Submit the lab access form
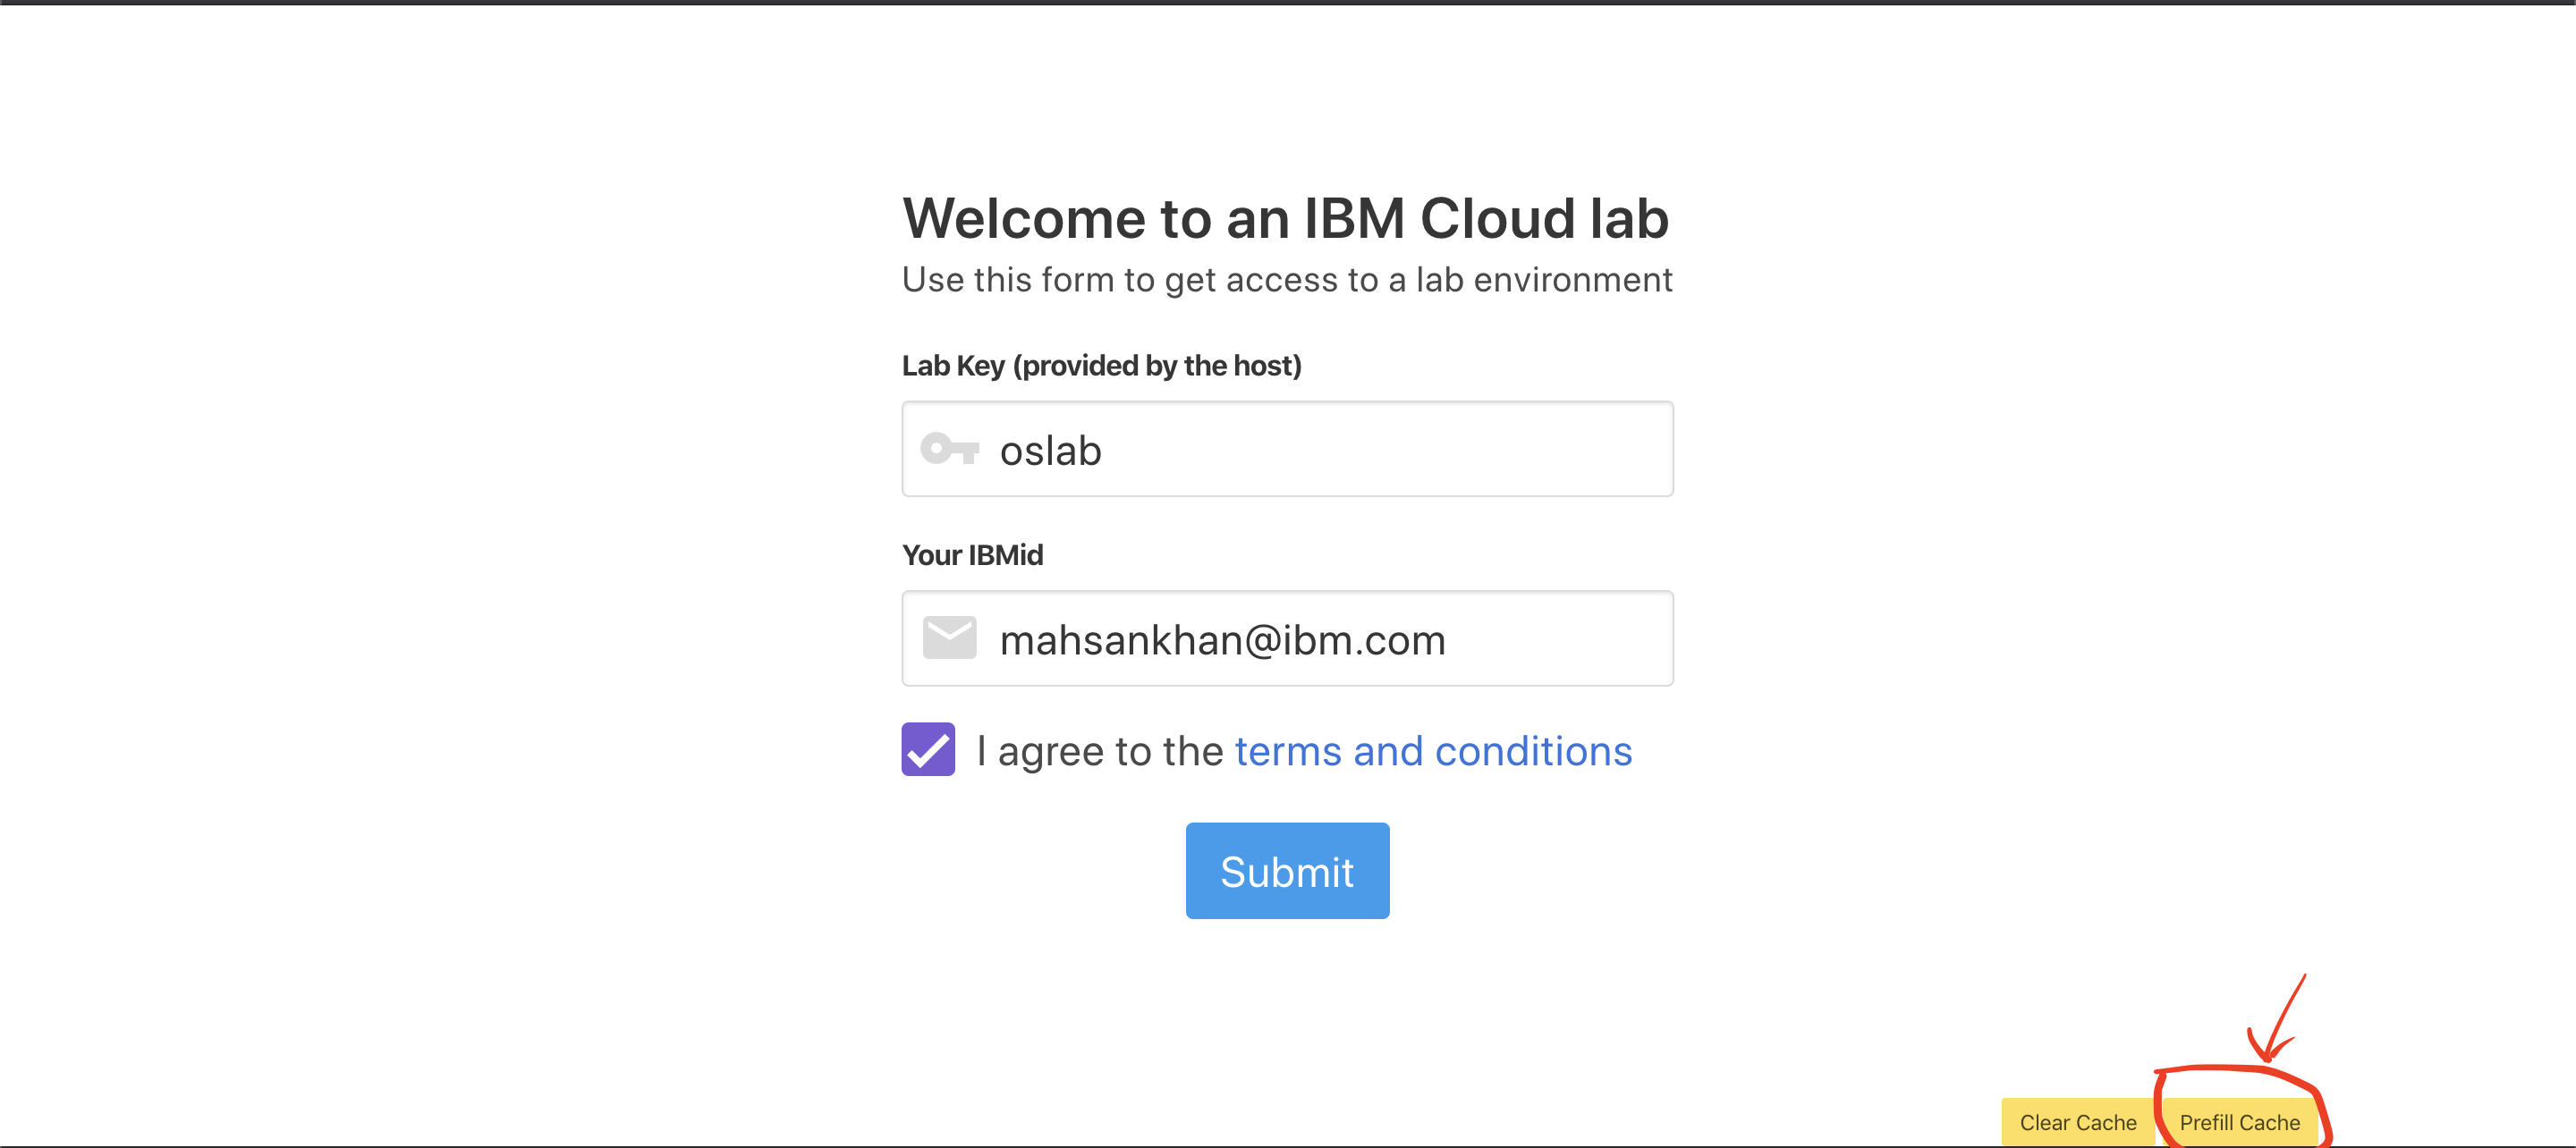This screenshot has height=1148, width=2576. (x=1287, y=871)
